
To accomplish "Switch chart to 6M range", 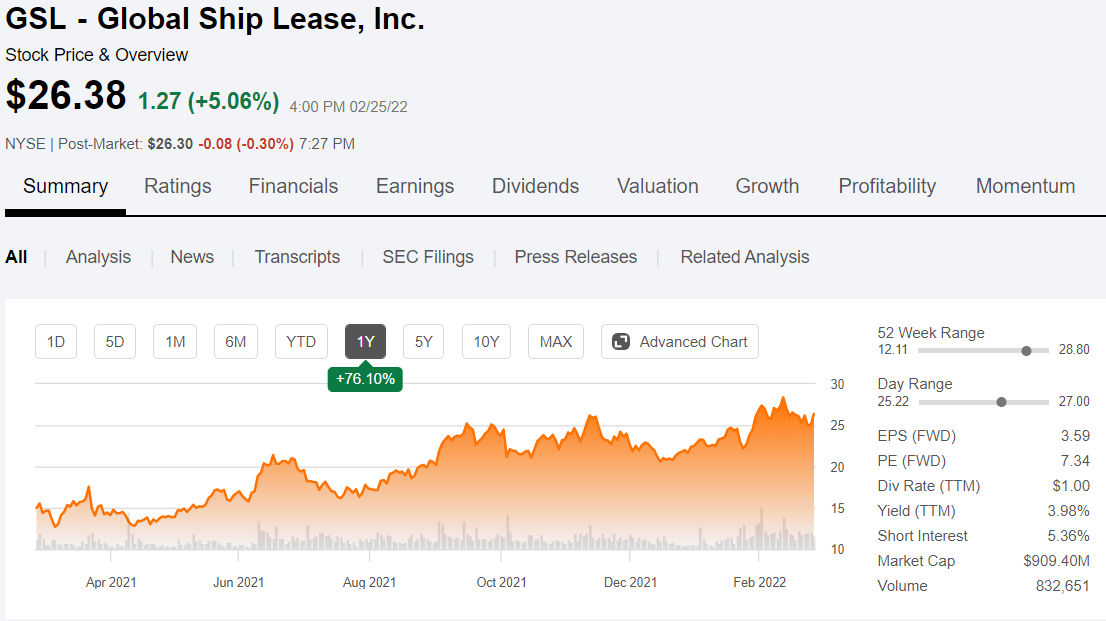I will 235,342.
